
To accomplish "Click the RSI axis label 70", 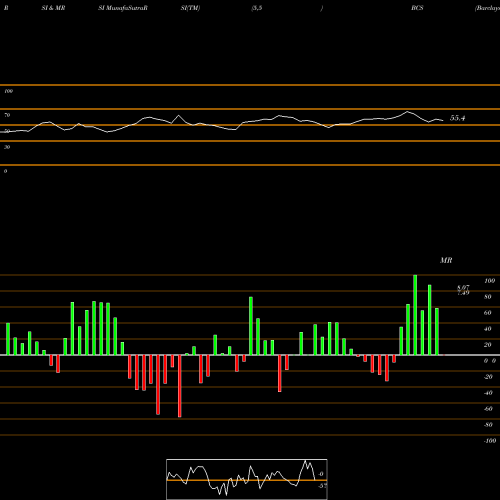I will click(x=7, y=115).
